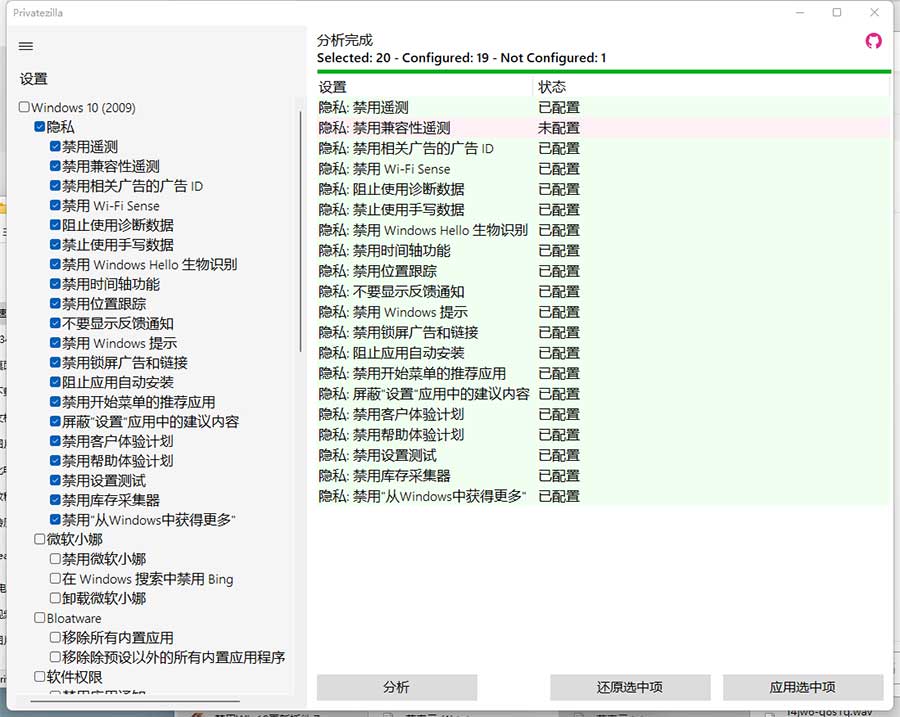Select result row 隐私: 禁用"从Windows中获得更多"
The width and height of the screenshot is (900, 717).
(x=603, y=496)
